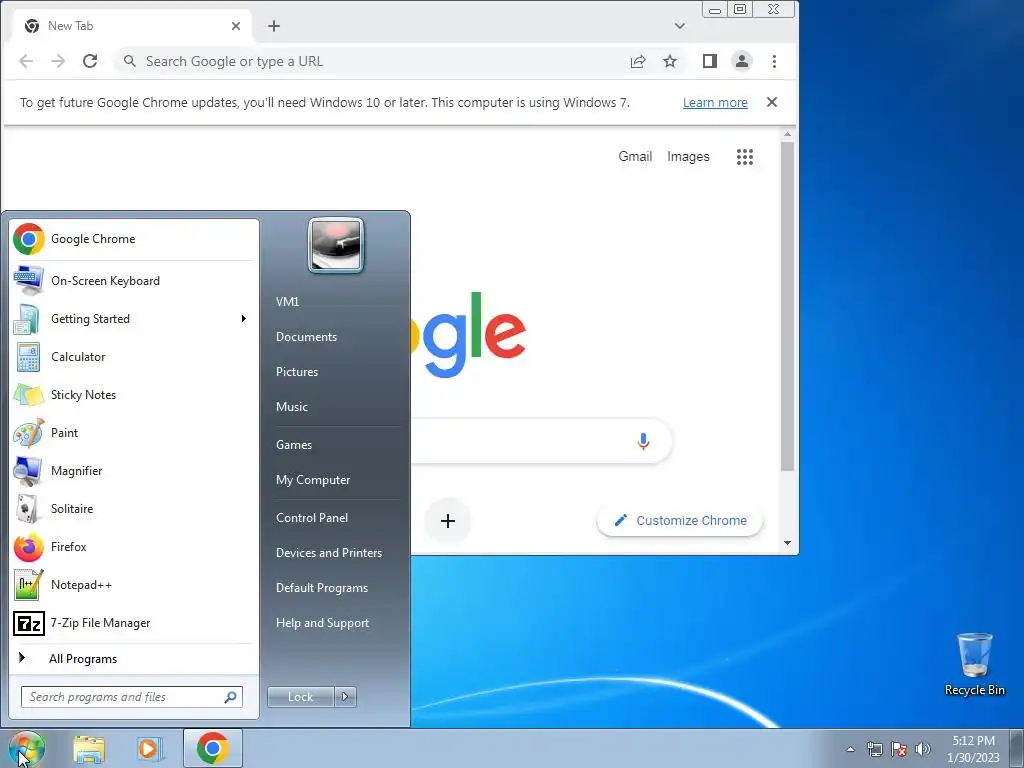This screenshot has width=1024, height=768.
Task: Launch Calculator from Start menu
Action: click(x=133, y=357)
